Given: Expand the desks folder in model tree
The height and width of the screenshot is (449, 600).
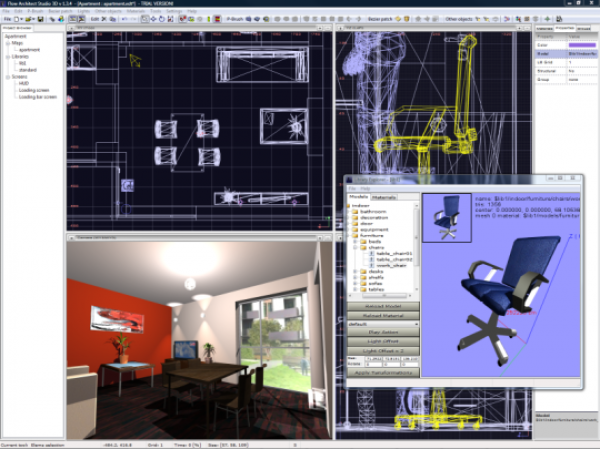Looking at the screenshot, I should (355, 271).
